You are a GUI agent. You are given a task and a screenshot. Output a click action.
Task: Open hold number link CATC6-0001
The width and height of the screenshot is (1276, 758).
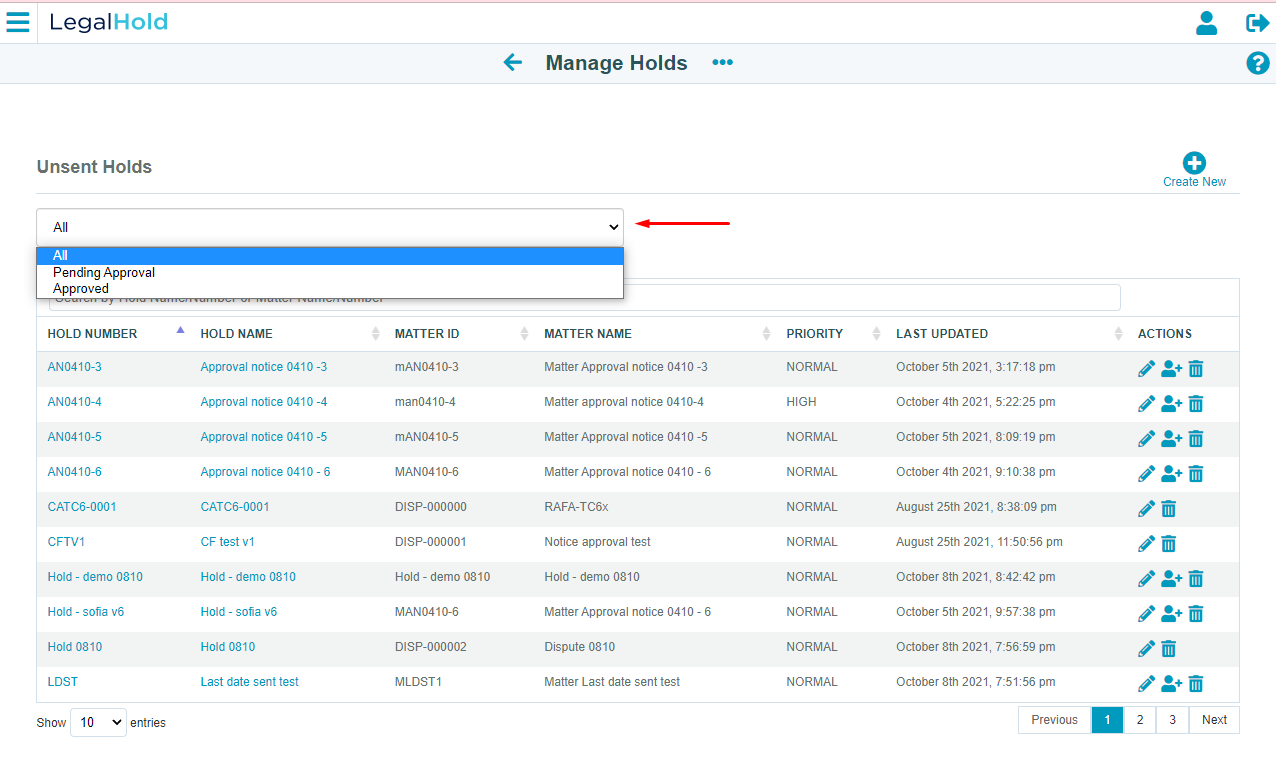[x=82, y=507]
